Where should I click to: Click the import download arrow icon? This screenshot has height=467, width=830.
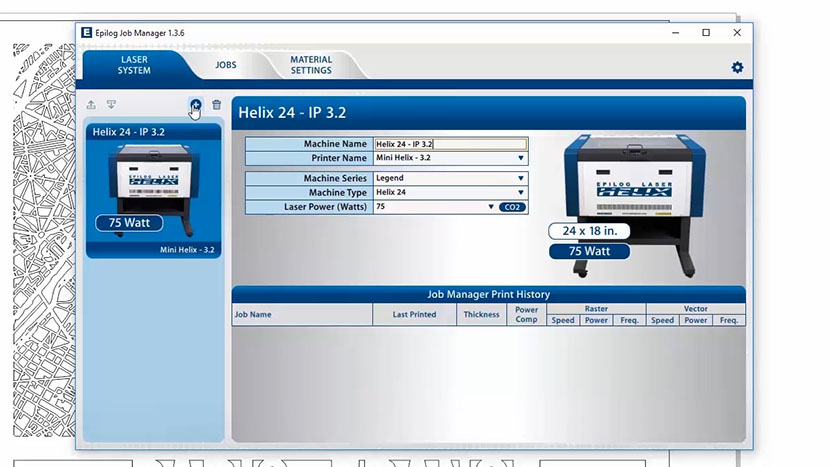(111, 105)
